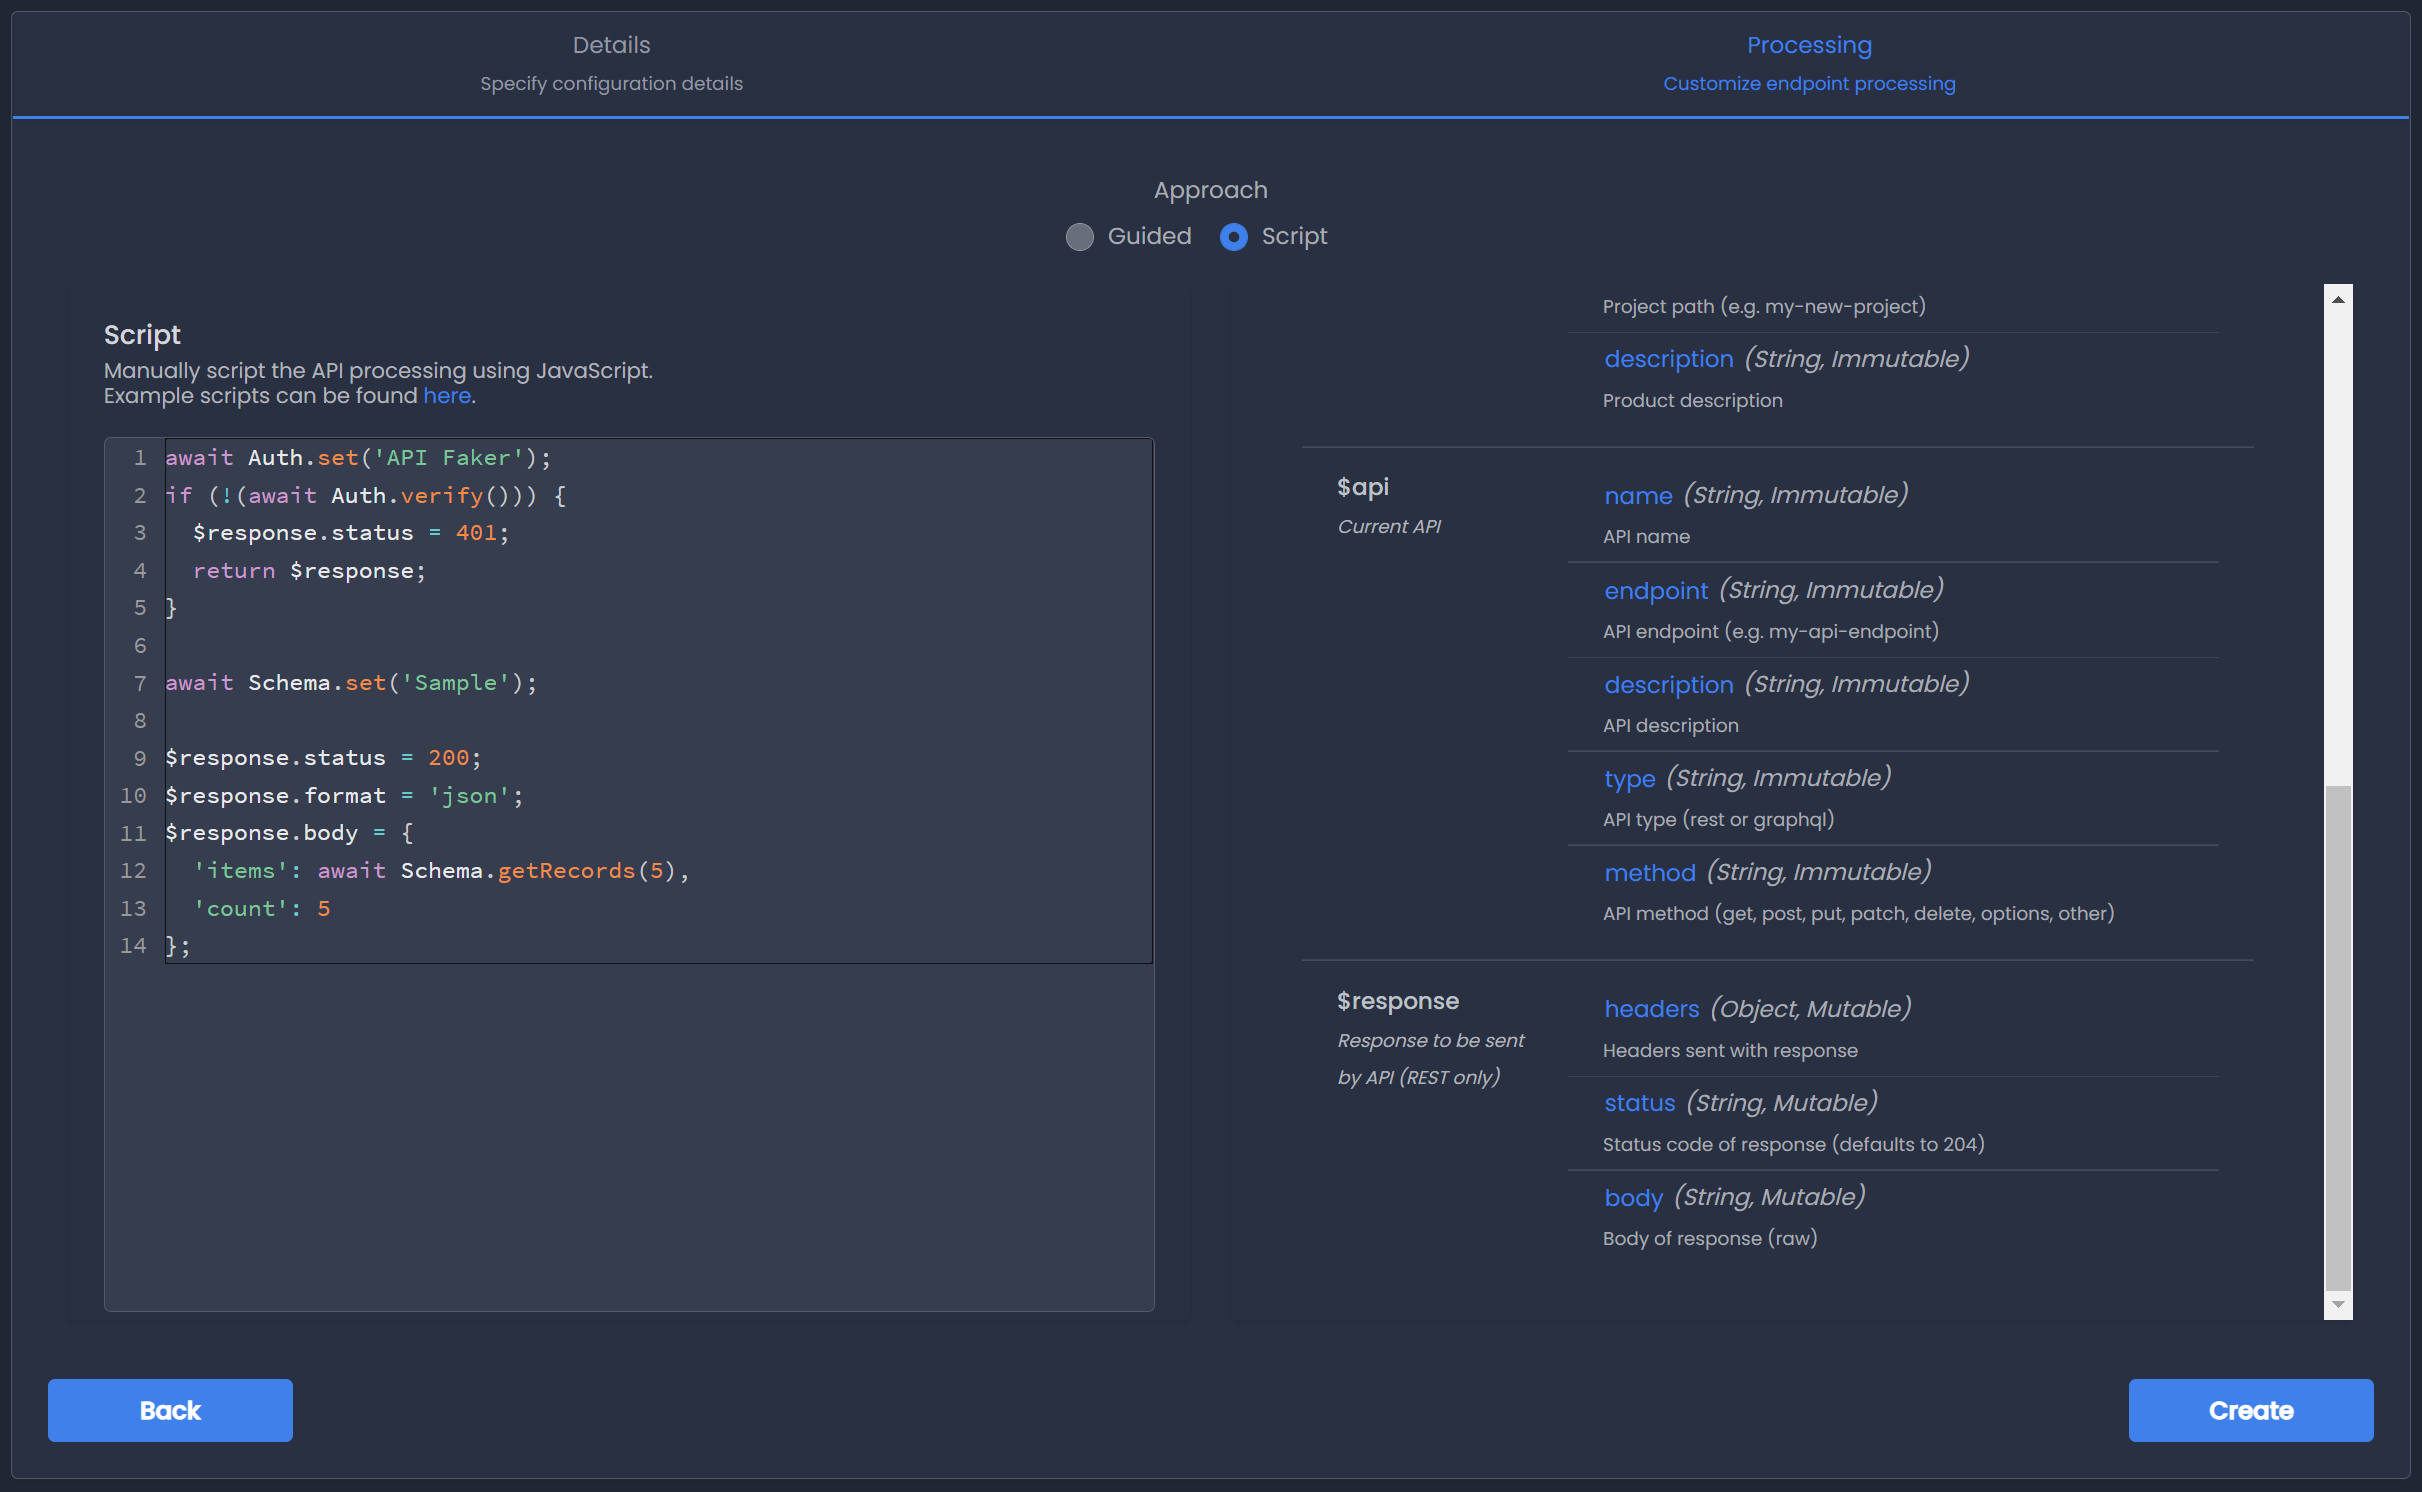
Task: Click the $api method property link
Action: click(x=1649, y=873)
